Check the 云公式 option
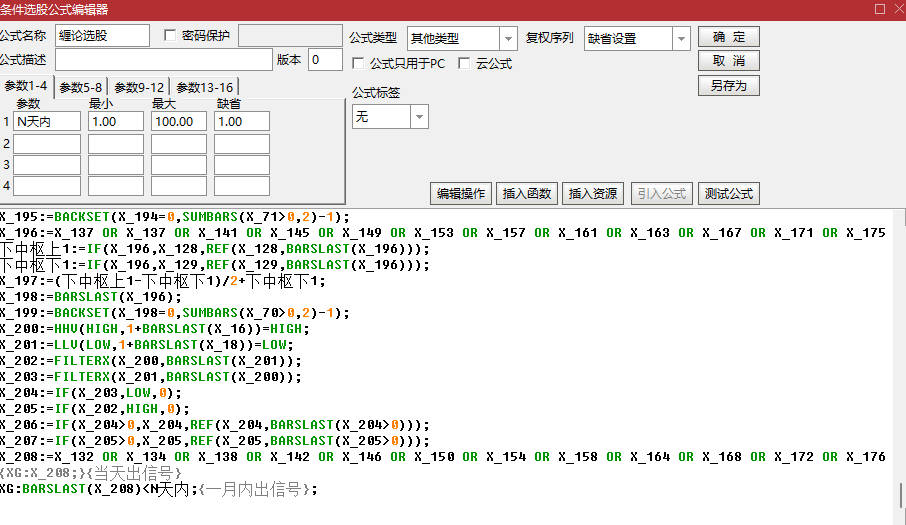 click(x=463, y=63)
